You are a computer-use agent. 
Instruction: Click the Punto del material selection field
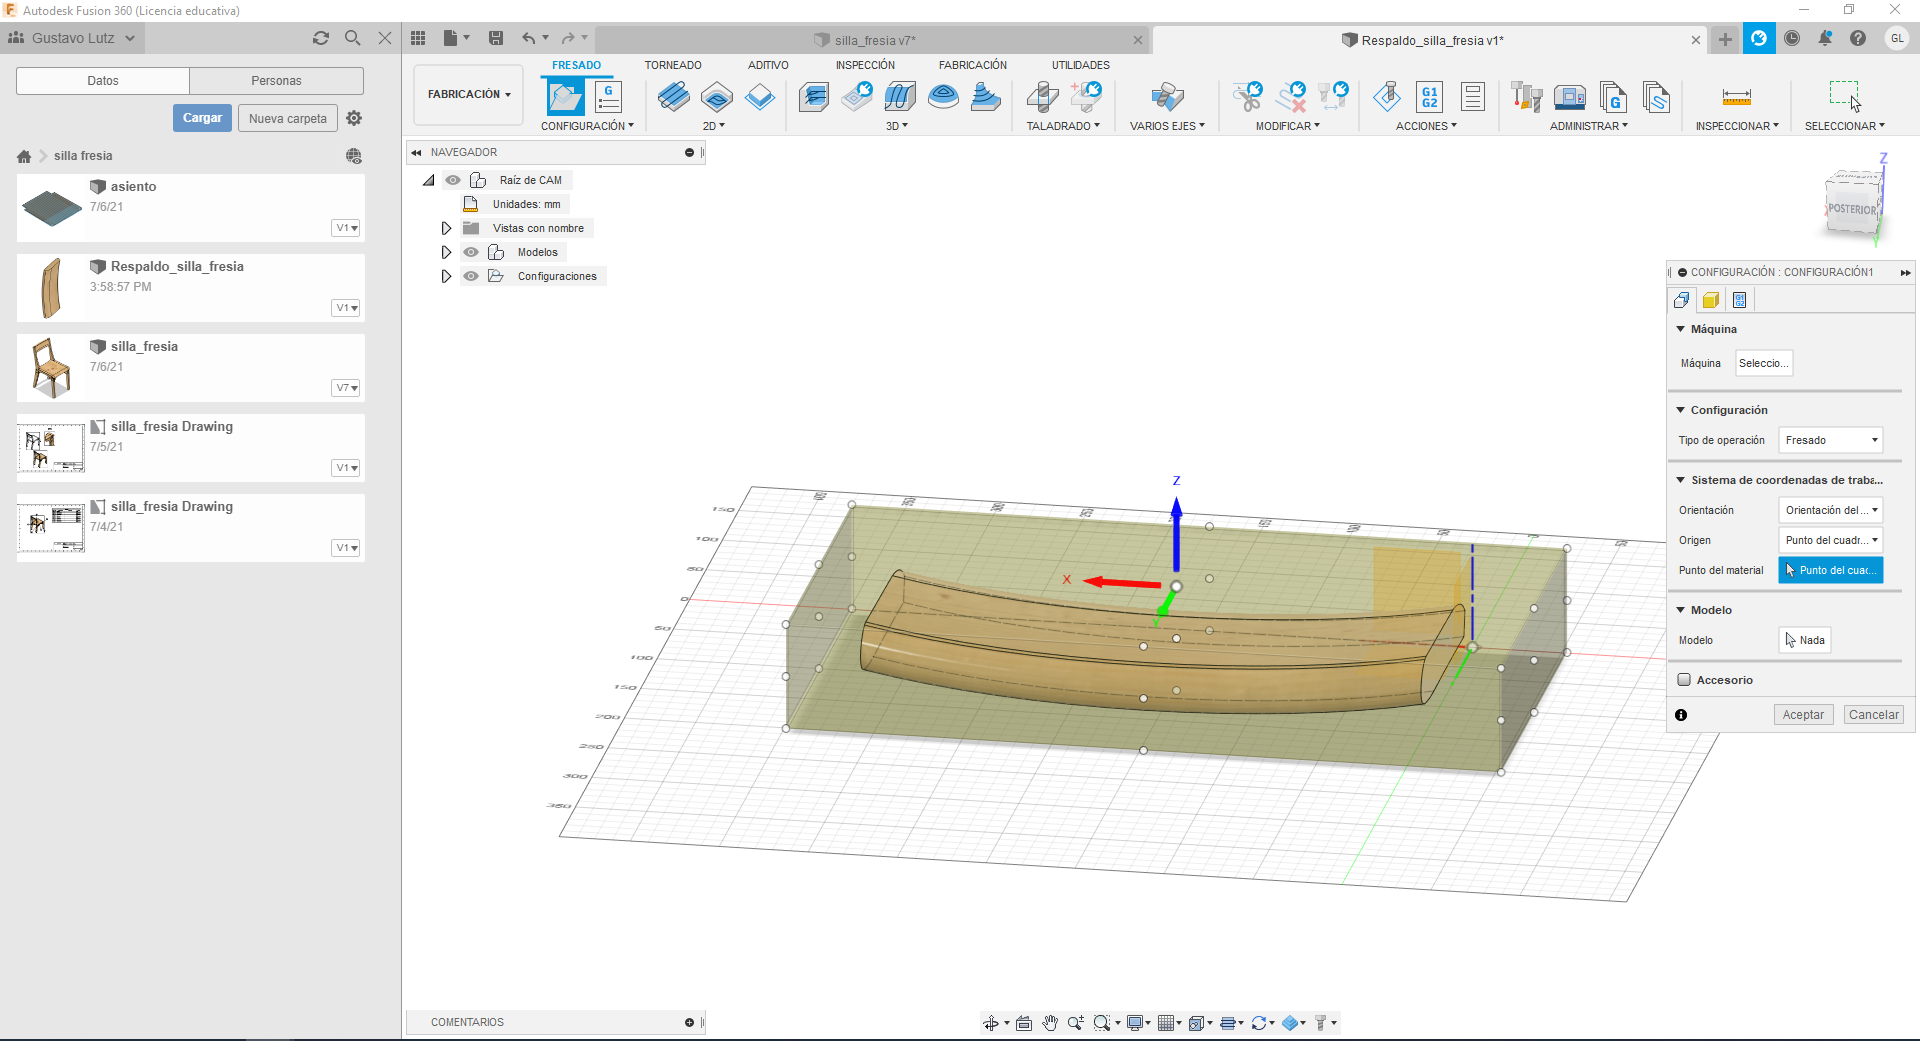coord(1830,570)
